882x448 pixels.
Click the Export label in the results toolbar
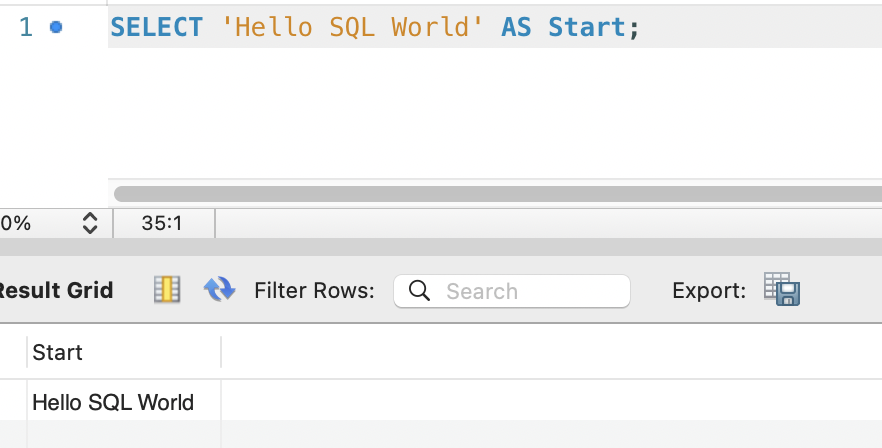point(709,291)
